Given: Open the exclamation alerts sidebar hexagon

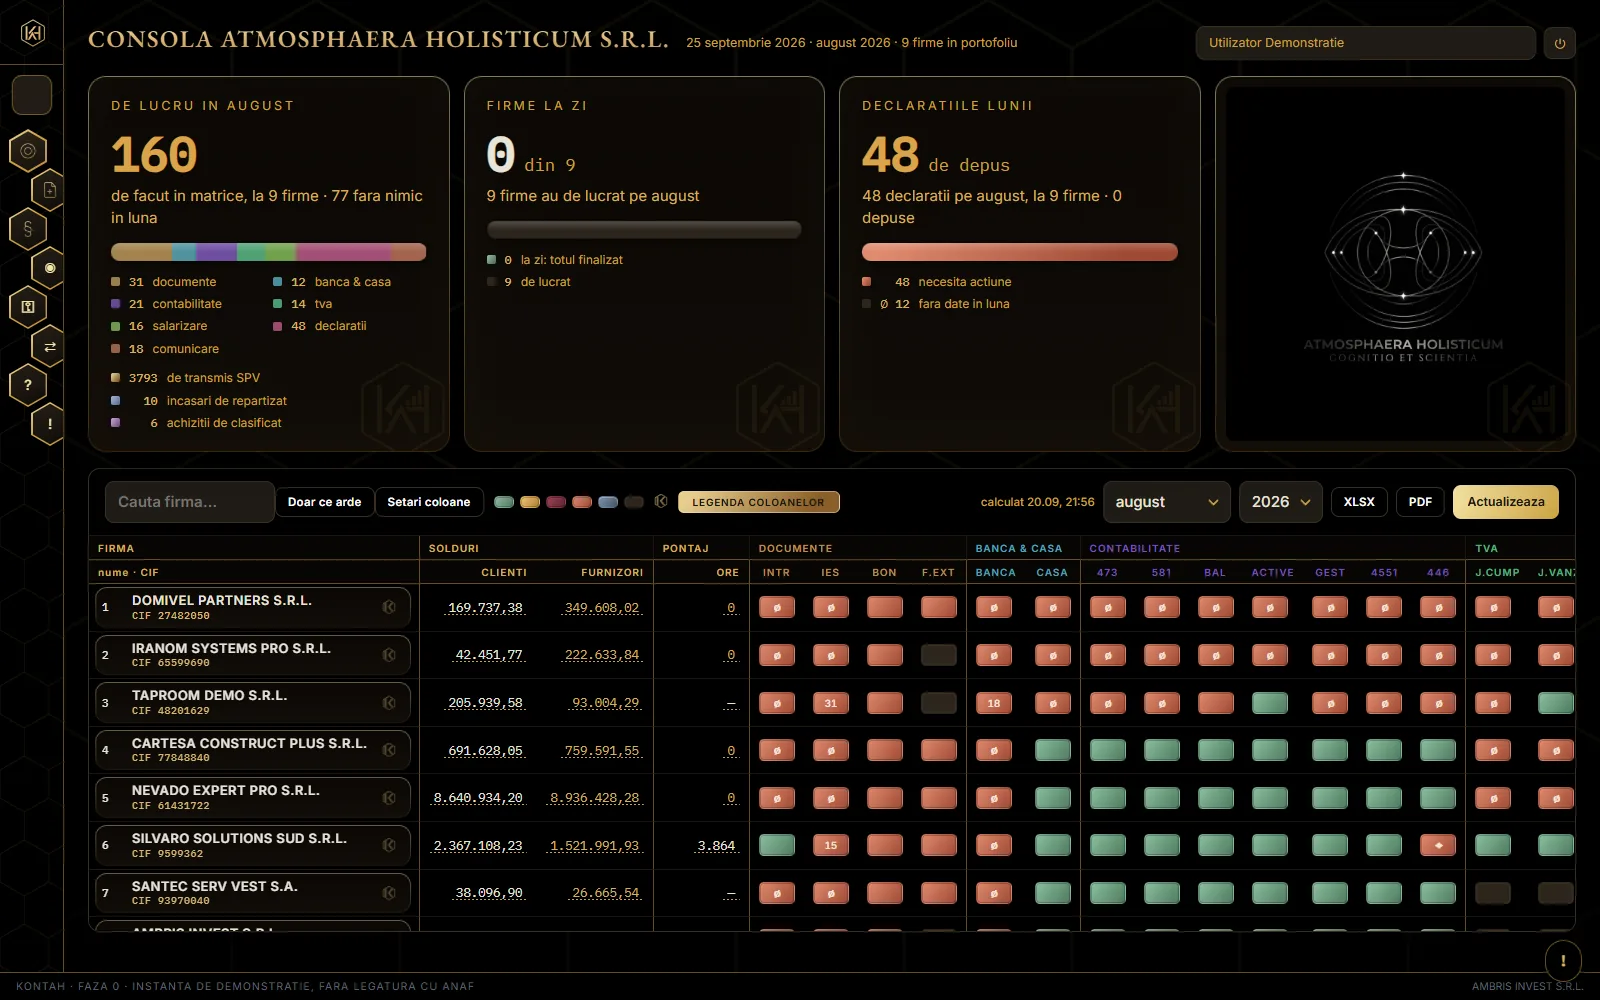Looking at the screenshot, I should coord(50,424).
